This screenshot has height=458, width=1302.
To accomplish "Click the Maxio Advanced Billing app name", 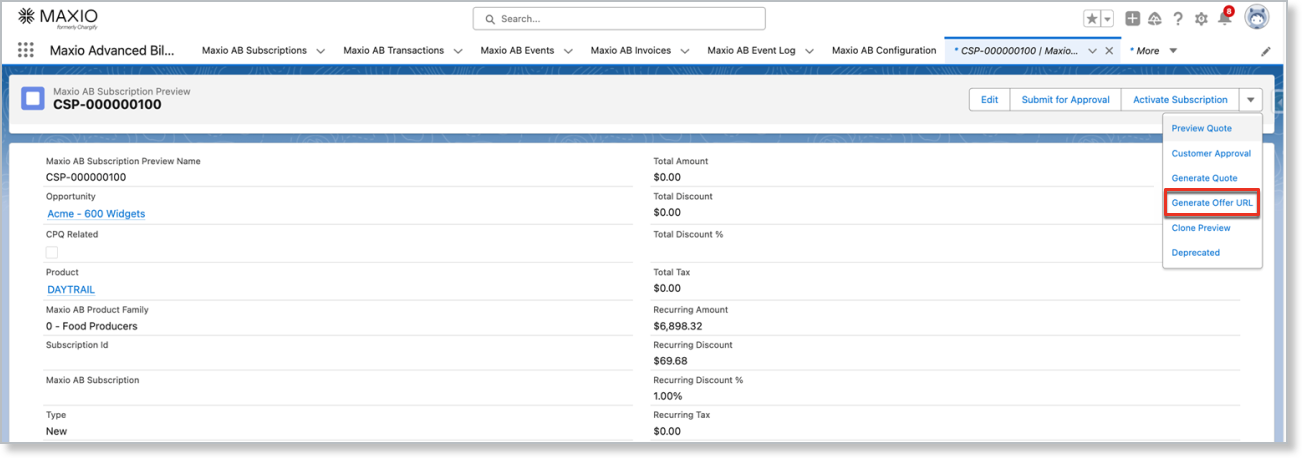I will point(111,50).
